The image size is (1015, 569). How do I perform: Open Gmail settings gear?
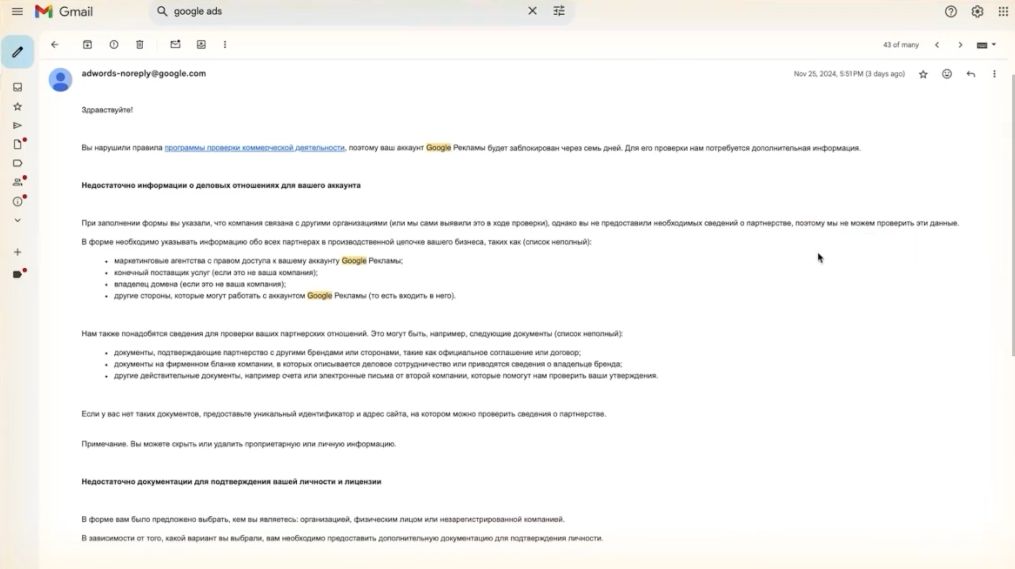pyautogui.click(x=977, y=12)
